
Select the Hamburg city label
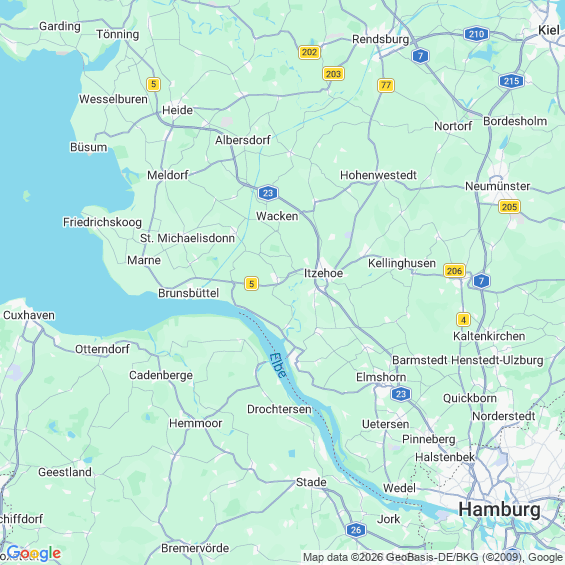[x=499, y=510]
